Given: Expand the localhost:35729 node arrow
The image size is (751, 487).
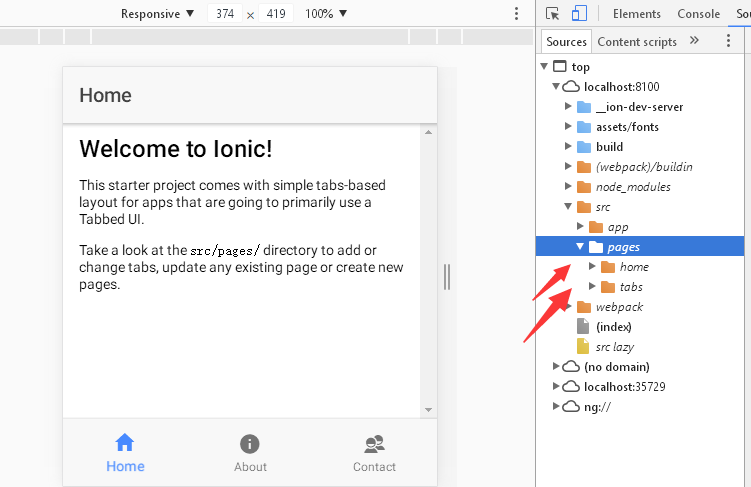Looking at the screenshot, I should pos(556,386).
